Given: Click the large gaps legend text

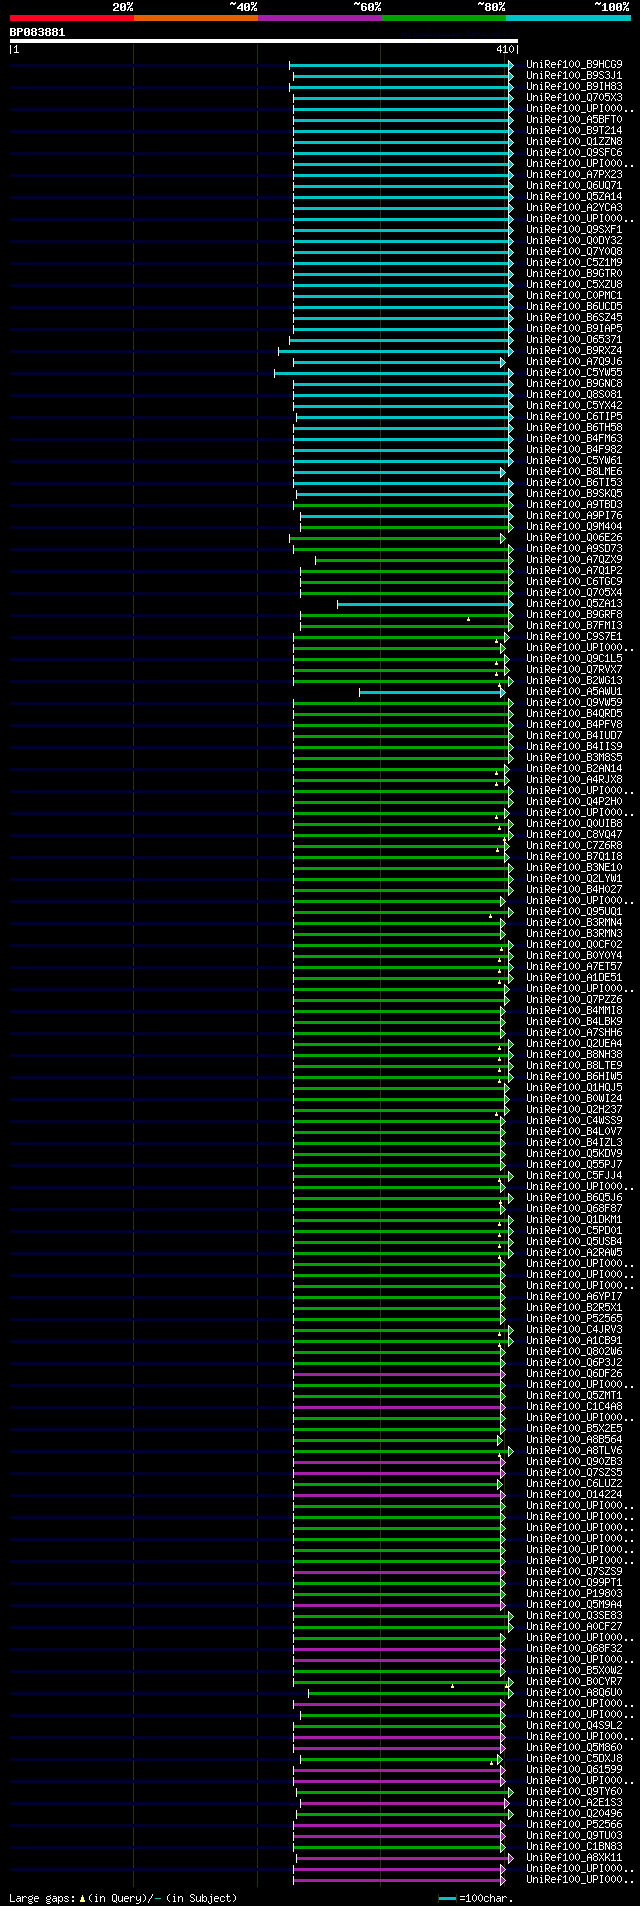Looking at the screenshot, I should [123, 1897].
